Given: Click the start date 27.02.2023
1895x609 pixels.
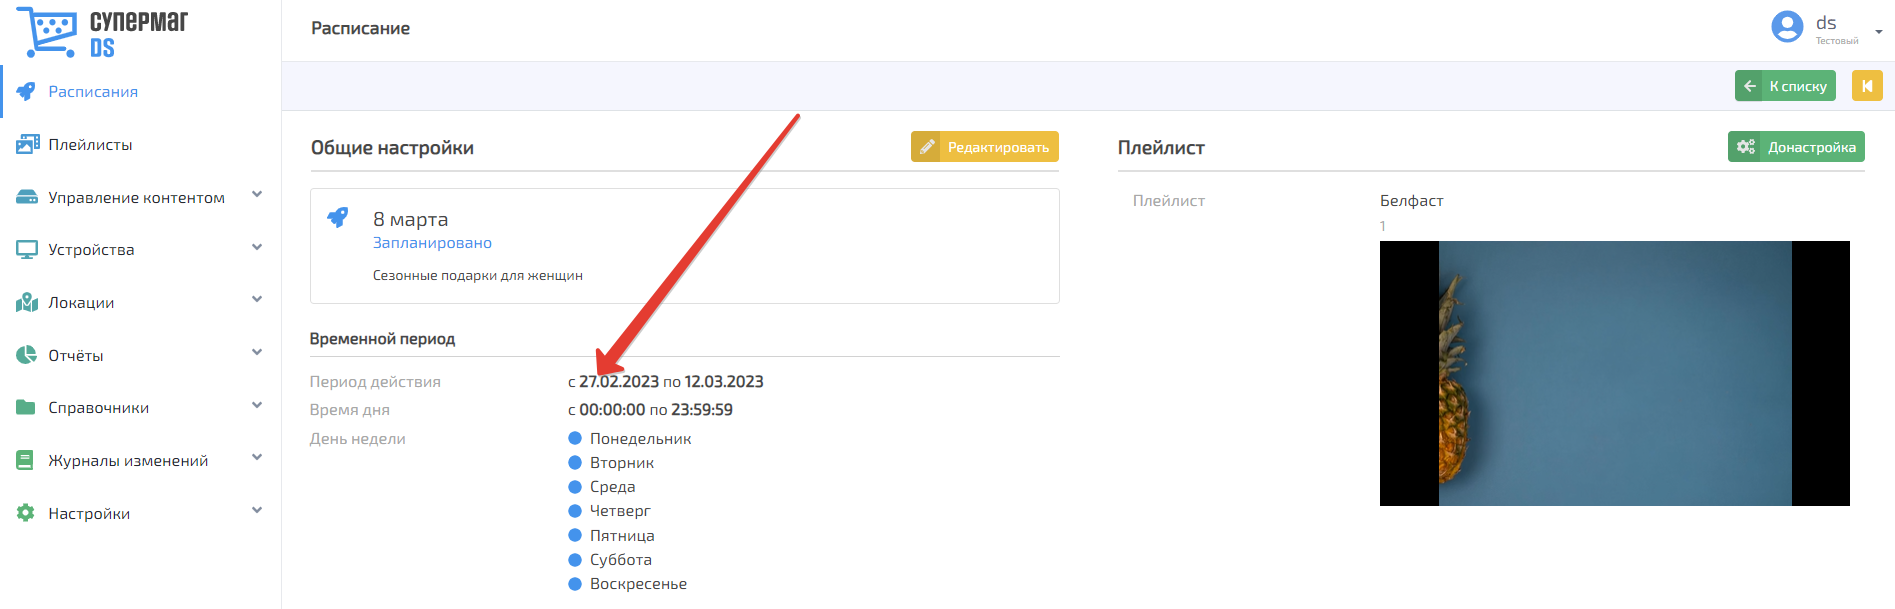Looking at the screenshot, I should point(619,382).
